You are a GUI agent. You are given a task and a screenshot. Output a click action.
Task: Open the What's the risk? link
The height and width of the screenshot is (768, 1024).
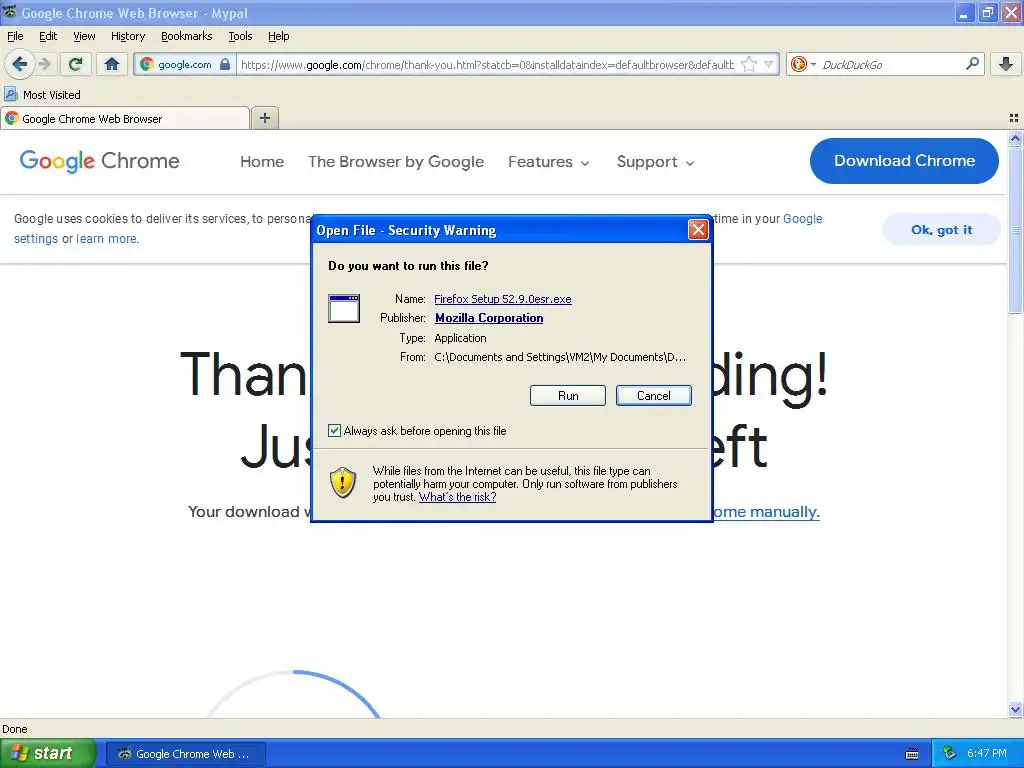pos(457,496)
